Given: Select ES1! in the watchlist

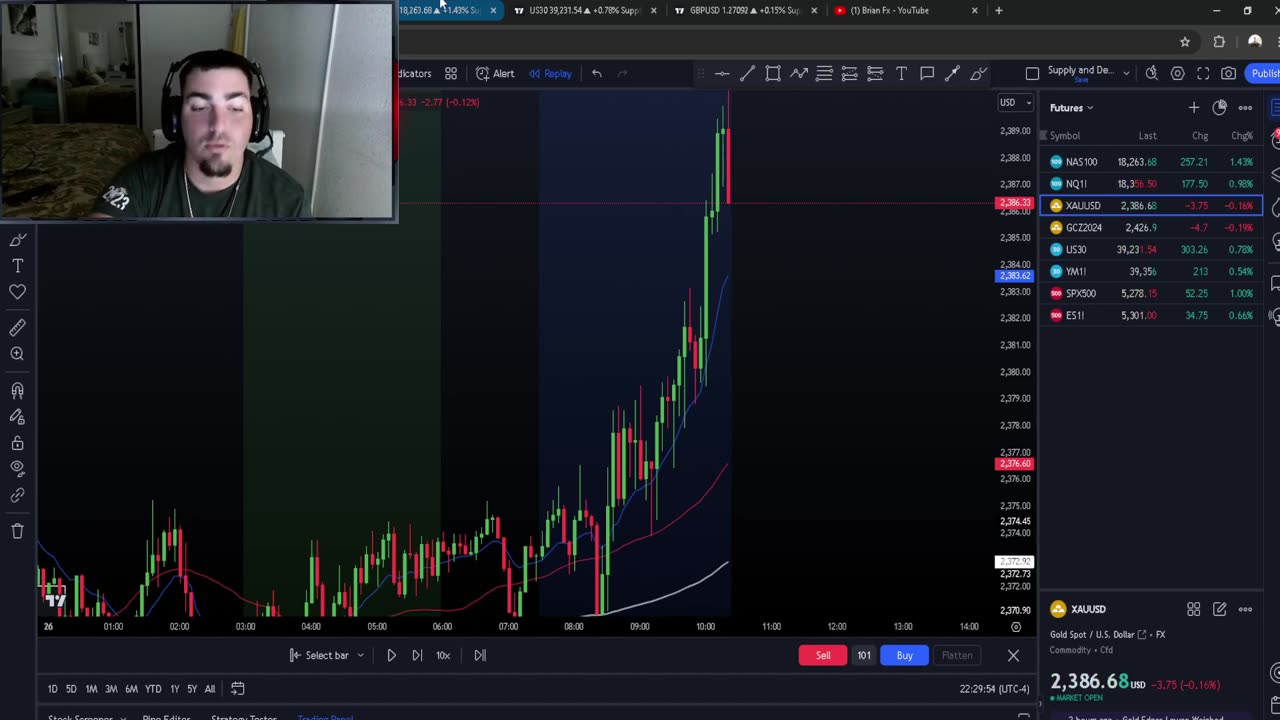Looking at the screenshot, I should 1151,316.
